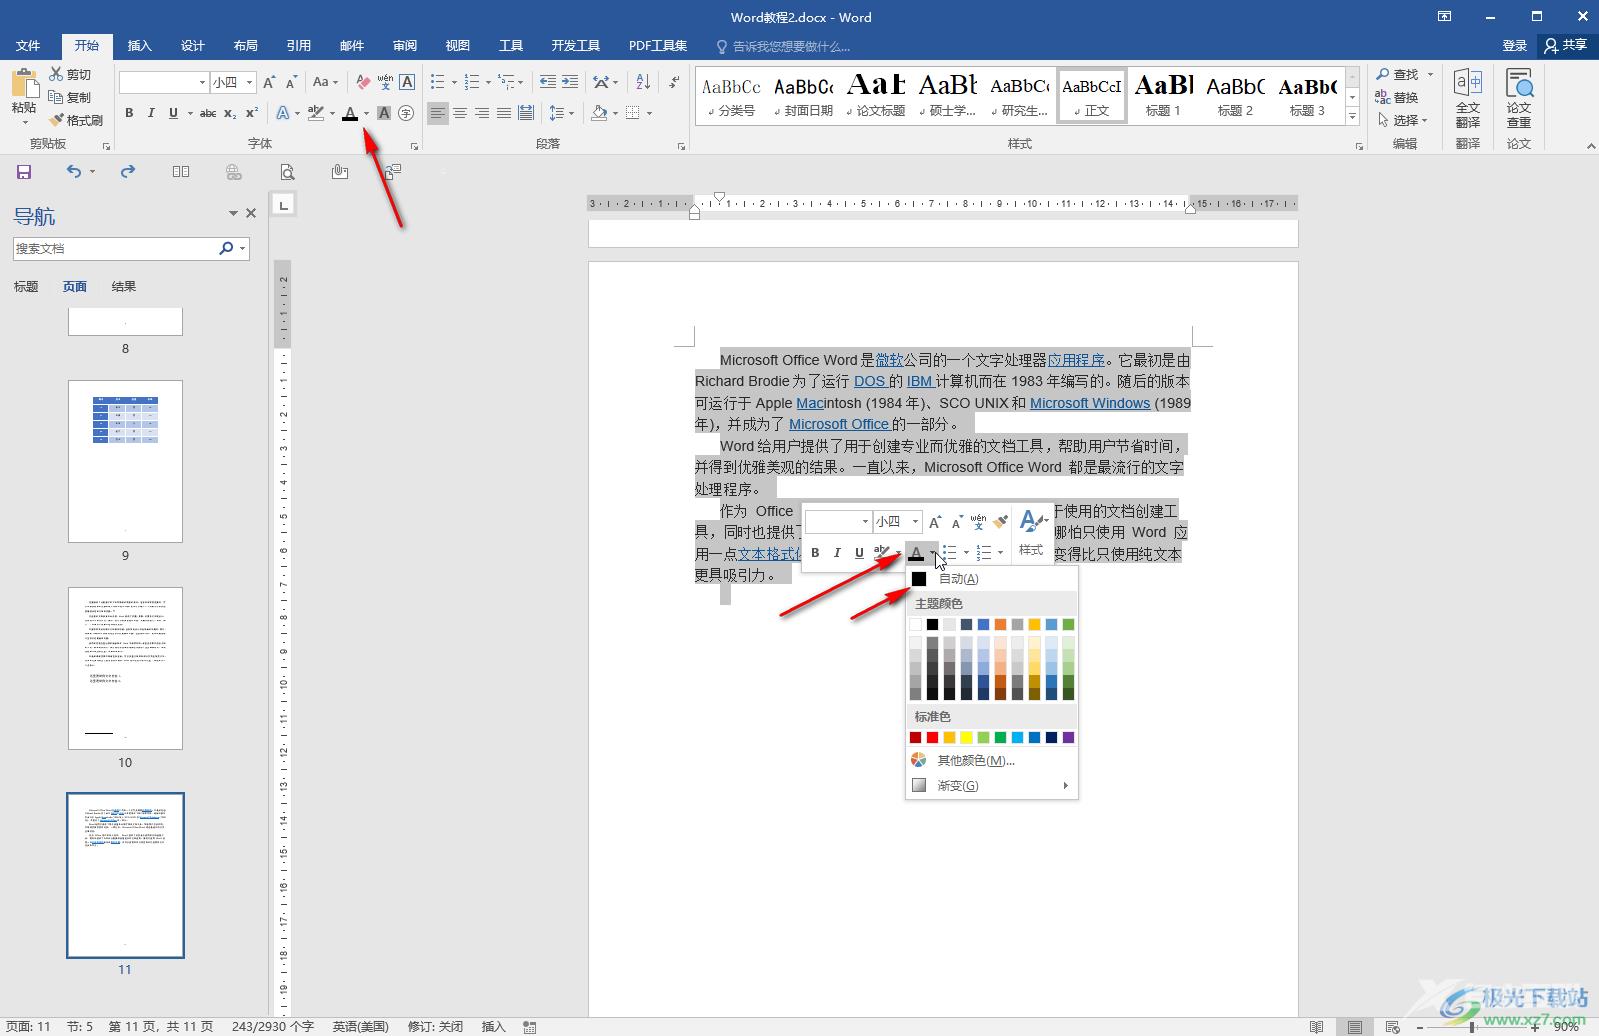Click the Replace (替换) button
Image resolution: width=1599 pixels, height=1036 pixels.
tap(1397, 97)
